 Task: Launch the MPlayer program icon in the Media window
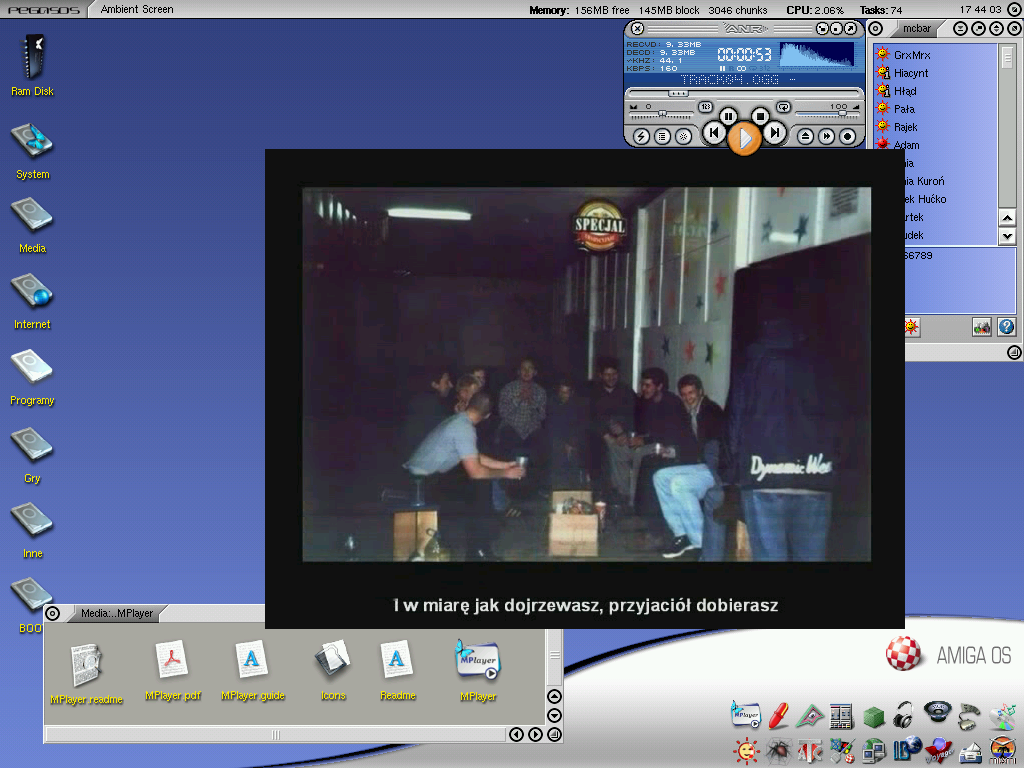point(477,671)
